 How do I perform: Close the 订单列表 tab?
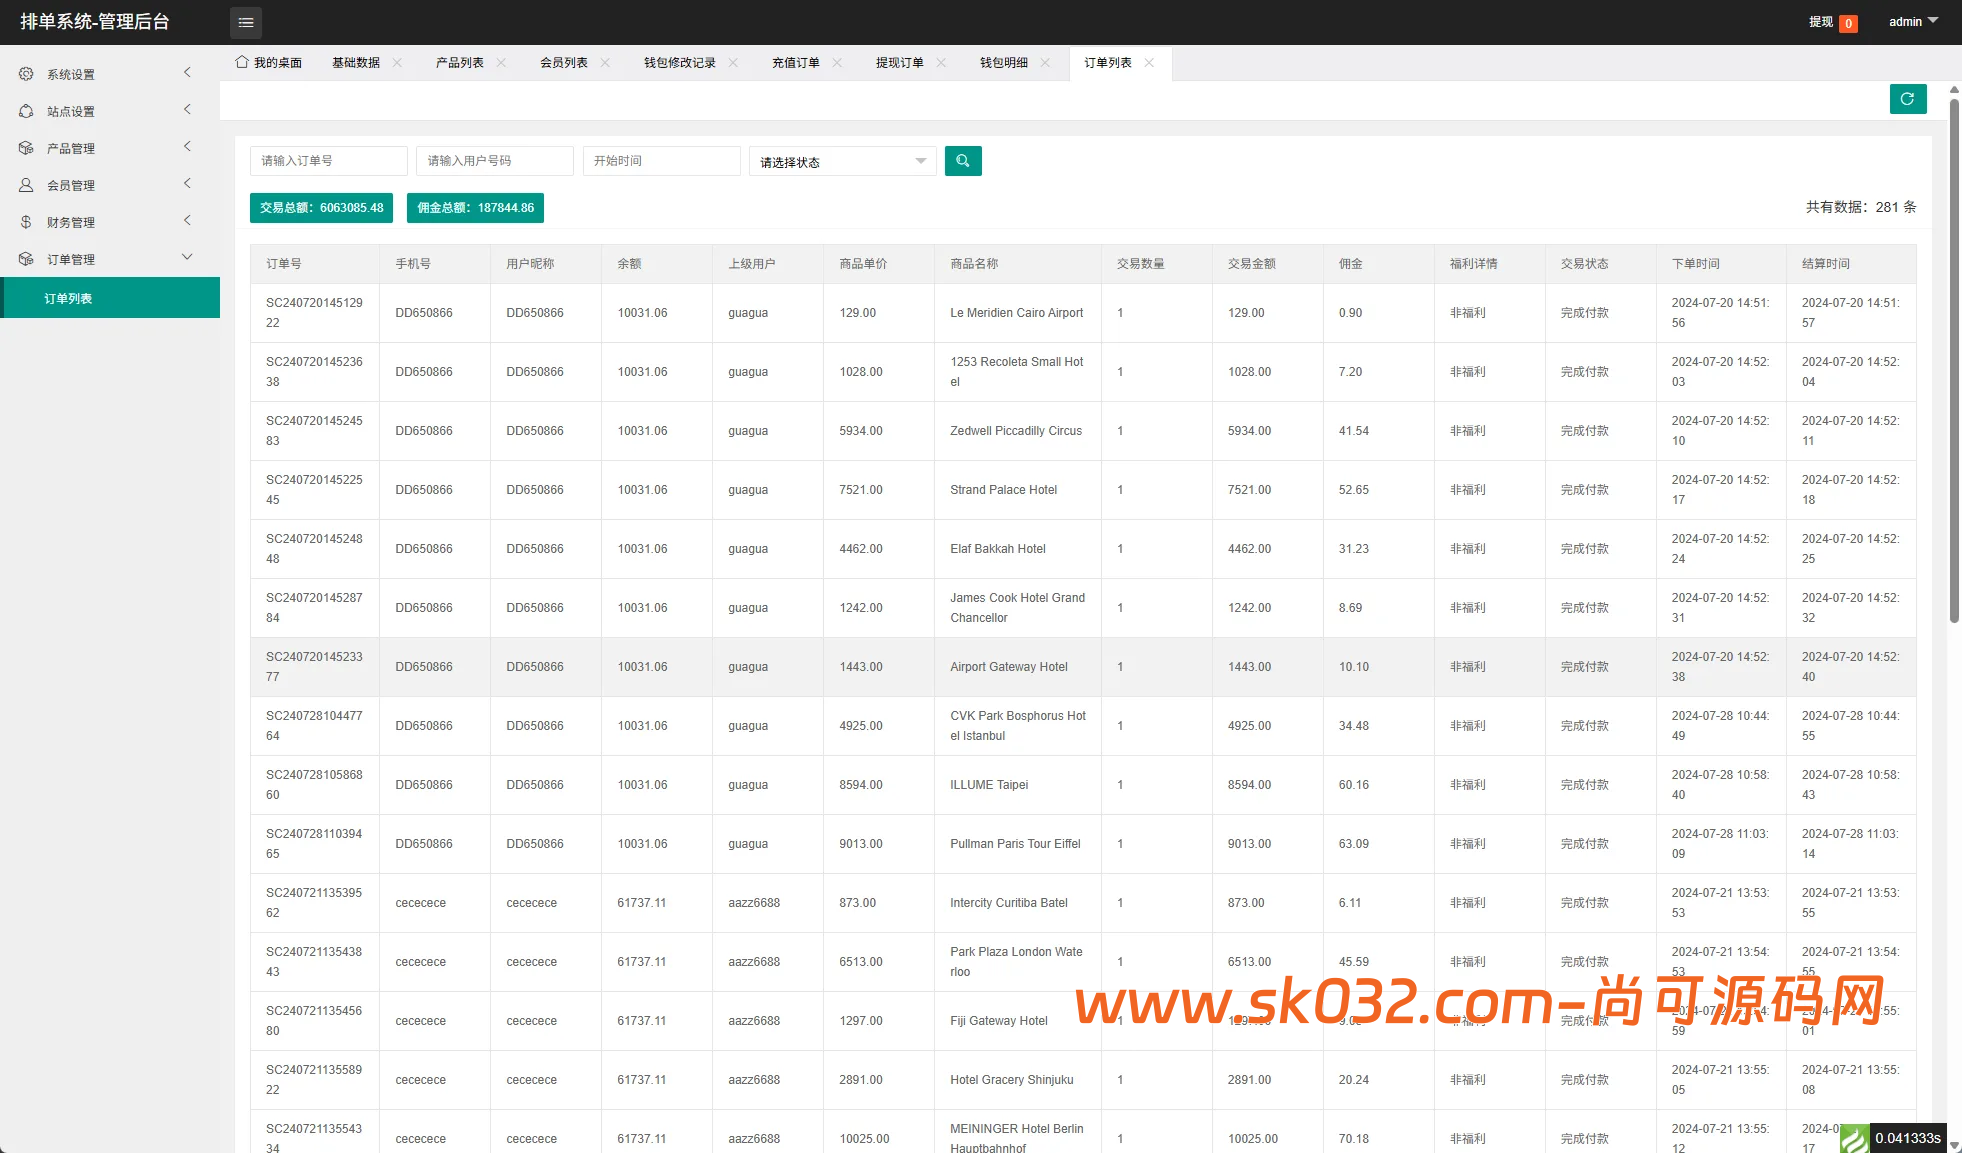(x=1149, y=62)
